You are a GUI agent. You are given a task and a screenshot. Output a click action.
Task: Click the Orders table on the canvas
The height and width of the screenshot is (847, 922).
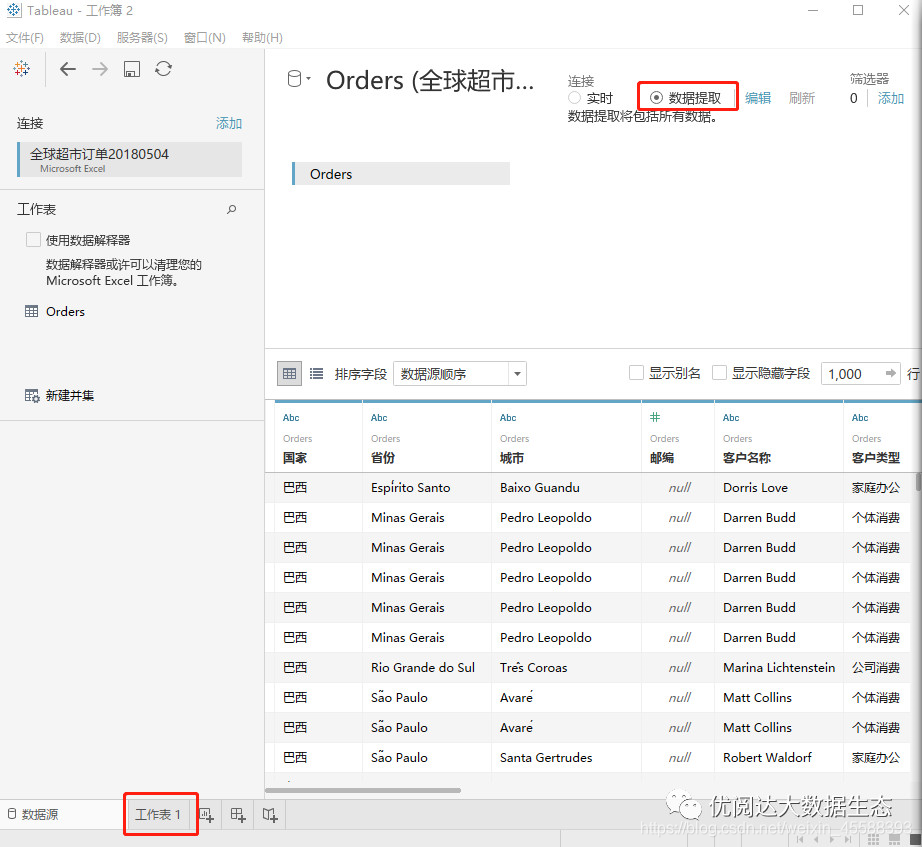pyautogui.click(x=401, y=174)
